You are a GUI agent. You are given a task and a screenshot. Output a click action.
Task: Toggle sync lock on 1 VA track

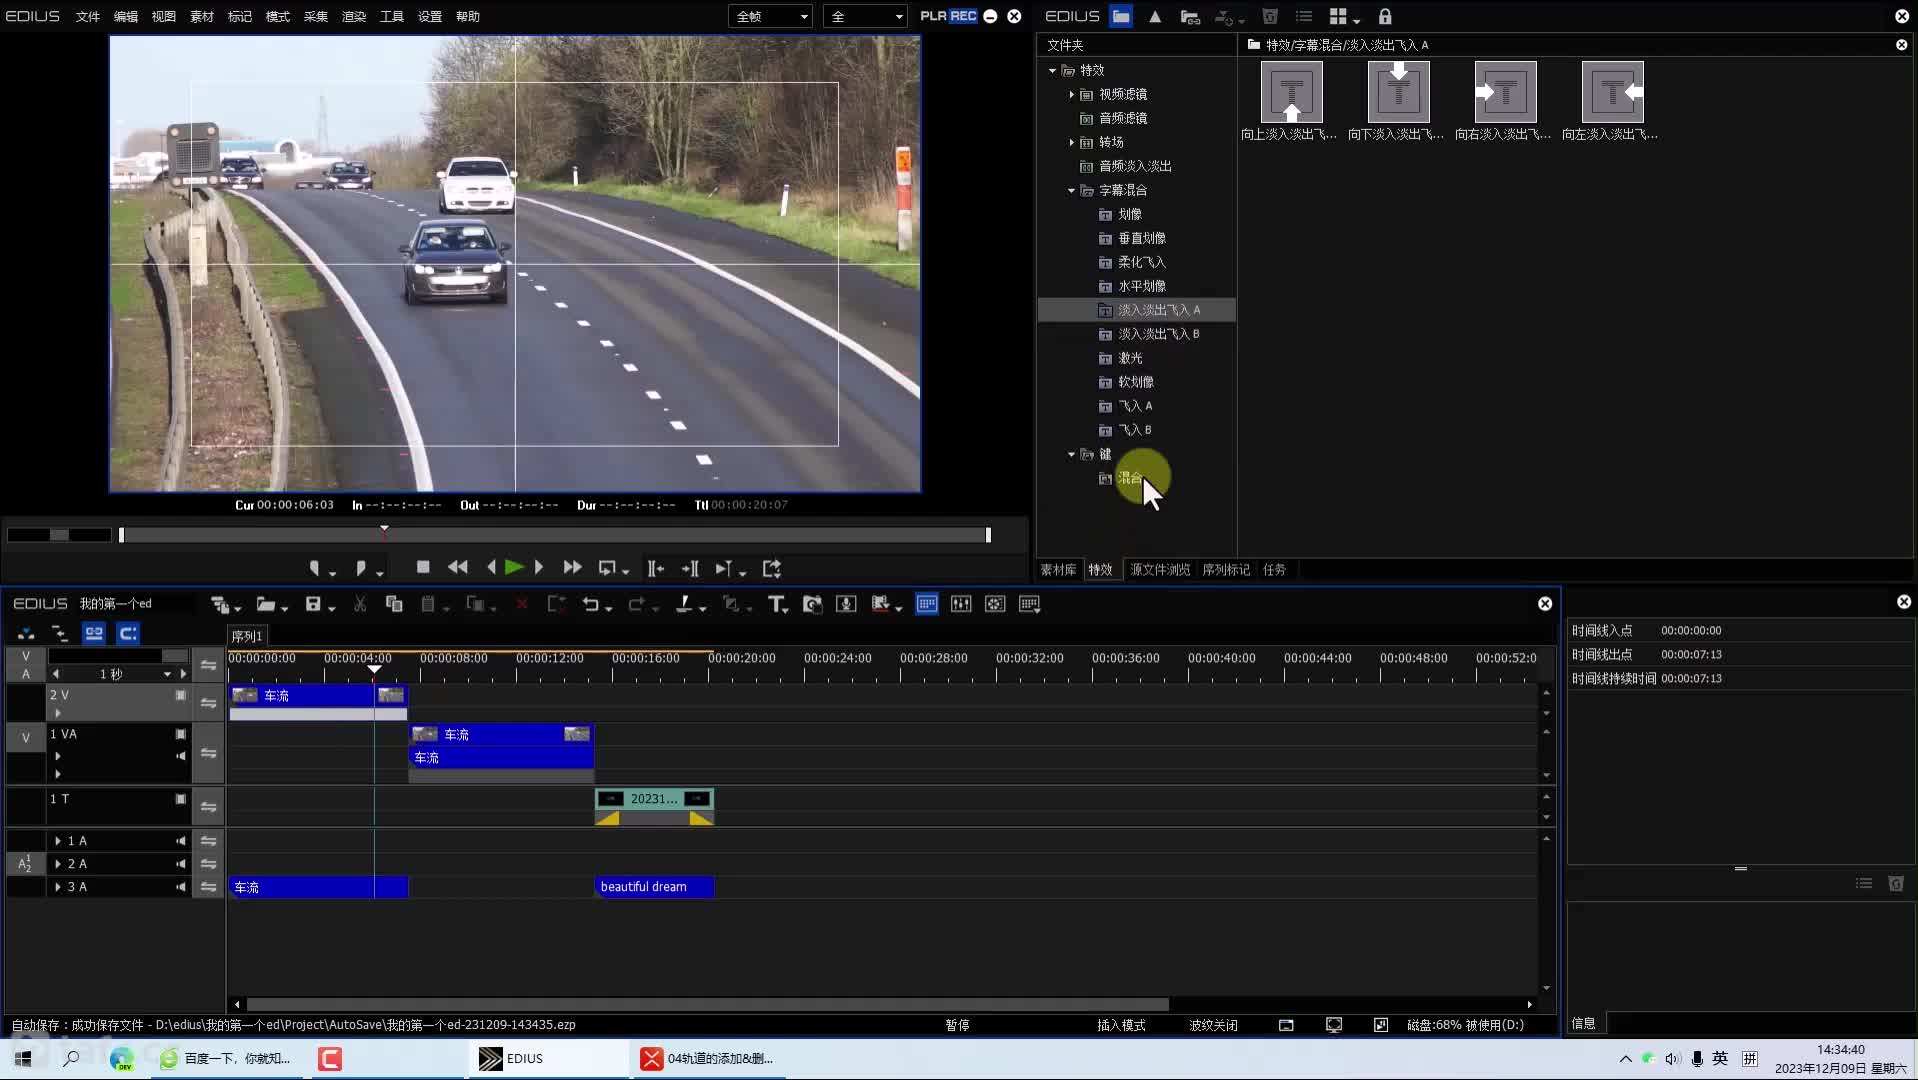click(208, 753)
